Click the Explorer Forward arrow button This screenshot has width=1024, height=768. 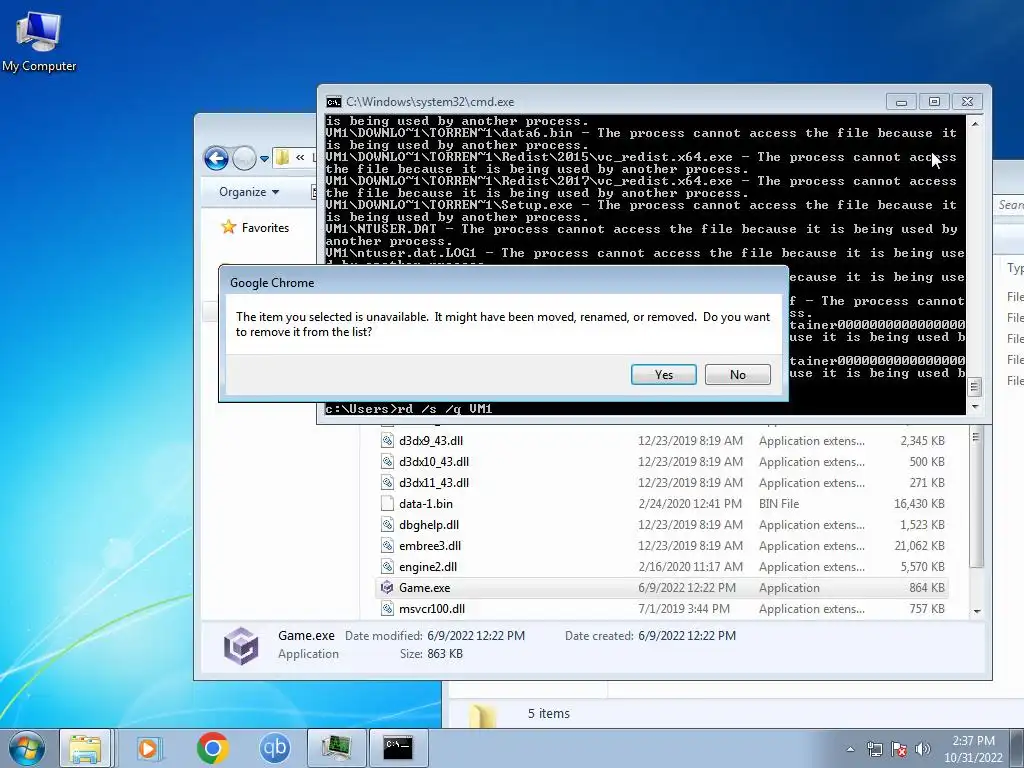[x=244, y=158]
